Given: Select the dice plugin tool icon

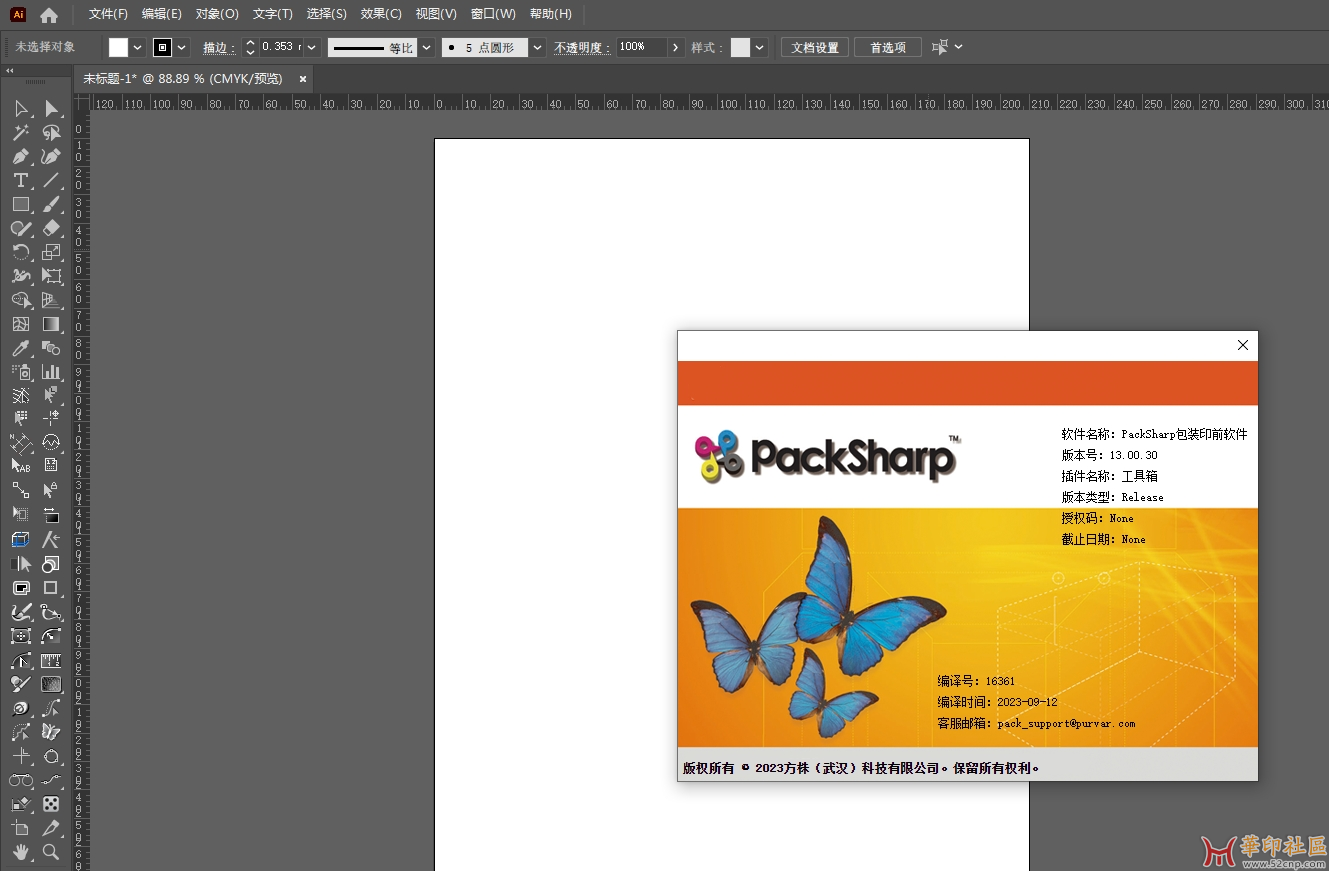Looking at the screenshot, I should [x=51, y=804].
